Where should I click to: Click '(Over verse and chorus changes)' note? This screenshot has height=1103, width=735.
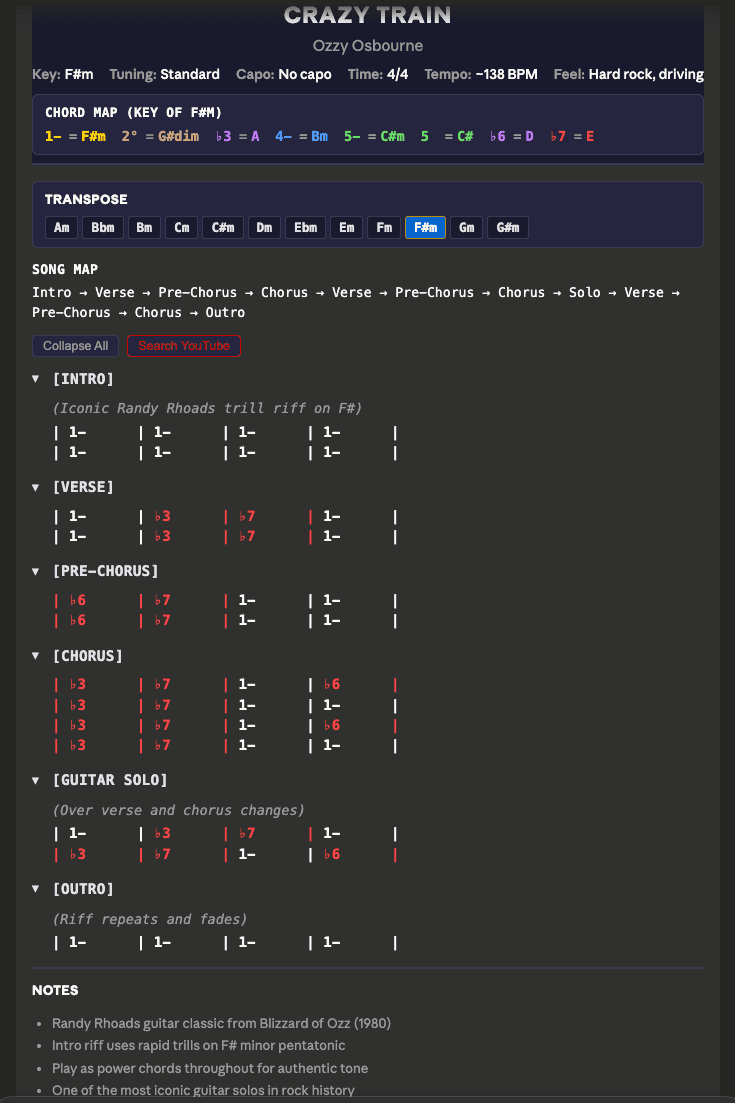[x=179, y=810]
